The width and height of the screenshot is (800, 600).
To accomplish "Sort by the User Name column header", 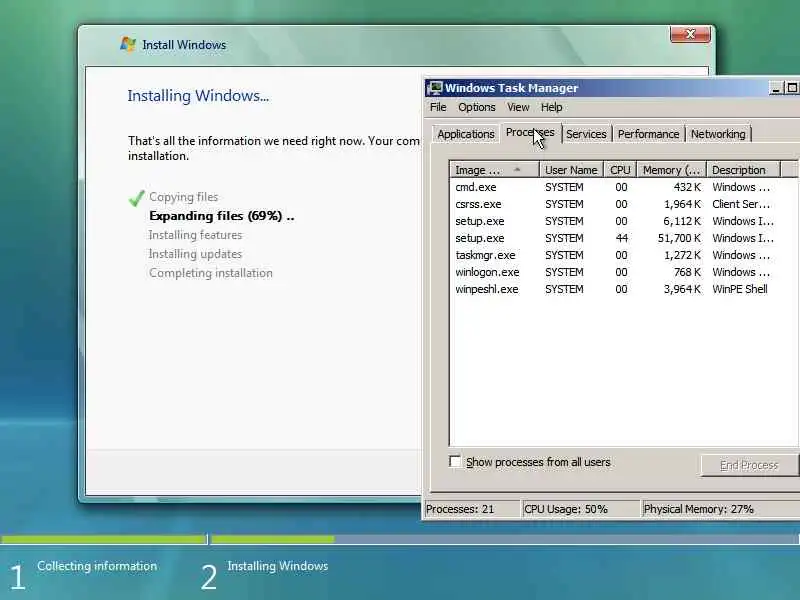I will pos(571,170).
